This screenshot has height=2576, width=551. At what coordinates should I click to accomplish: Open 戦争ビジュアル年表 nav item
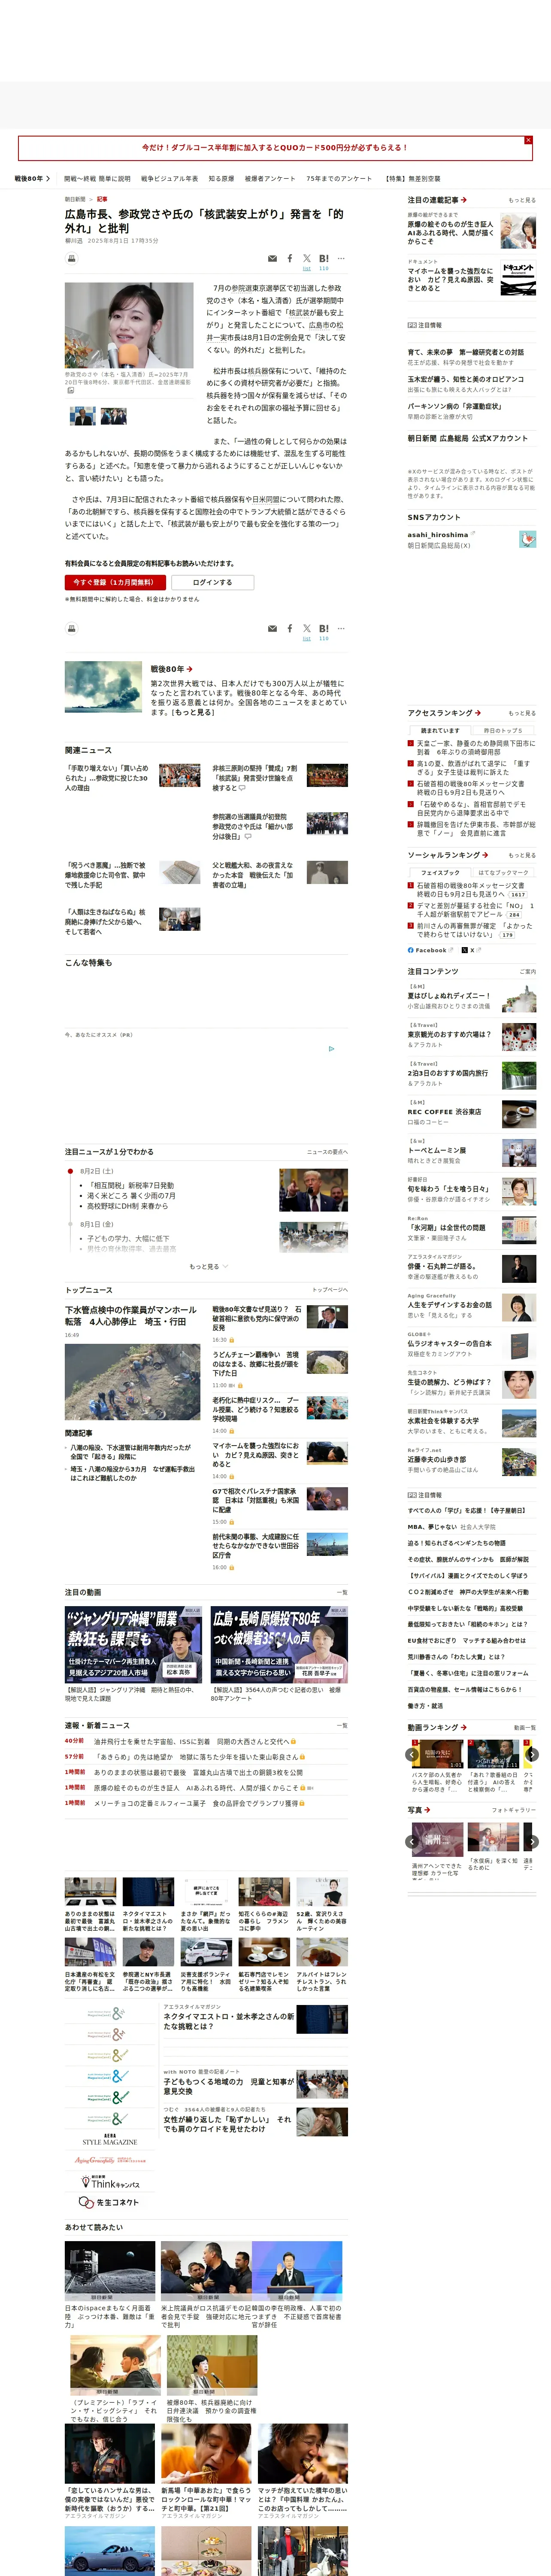(169, 179)
